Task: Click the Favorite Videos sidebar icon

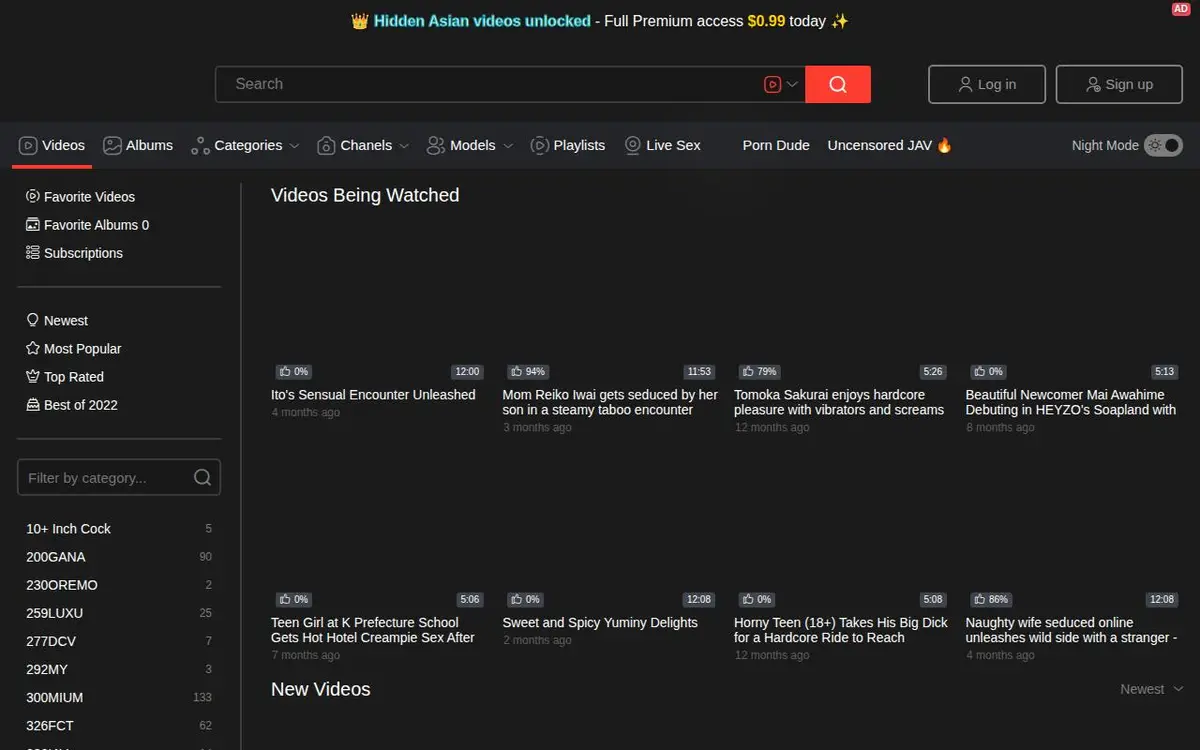Action: 33,197
